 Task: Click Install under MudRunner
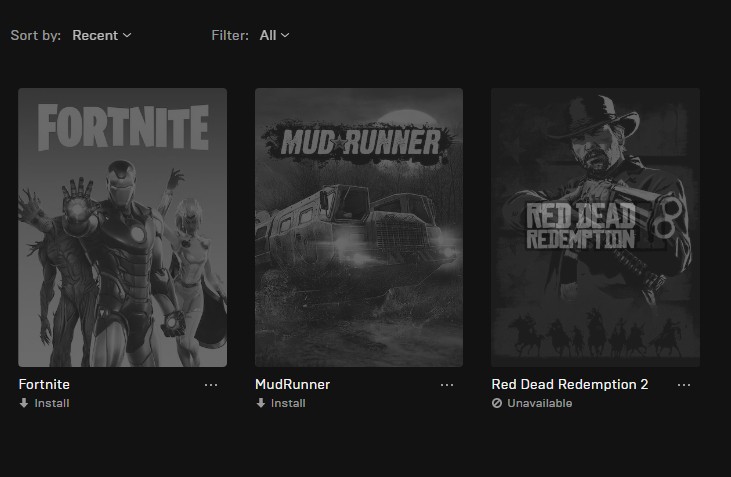point(281,403)
